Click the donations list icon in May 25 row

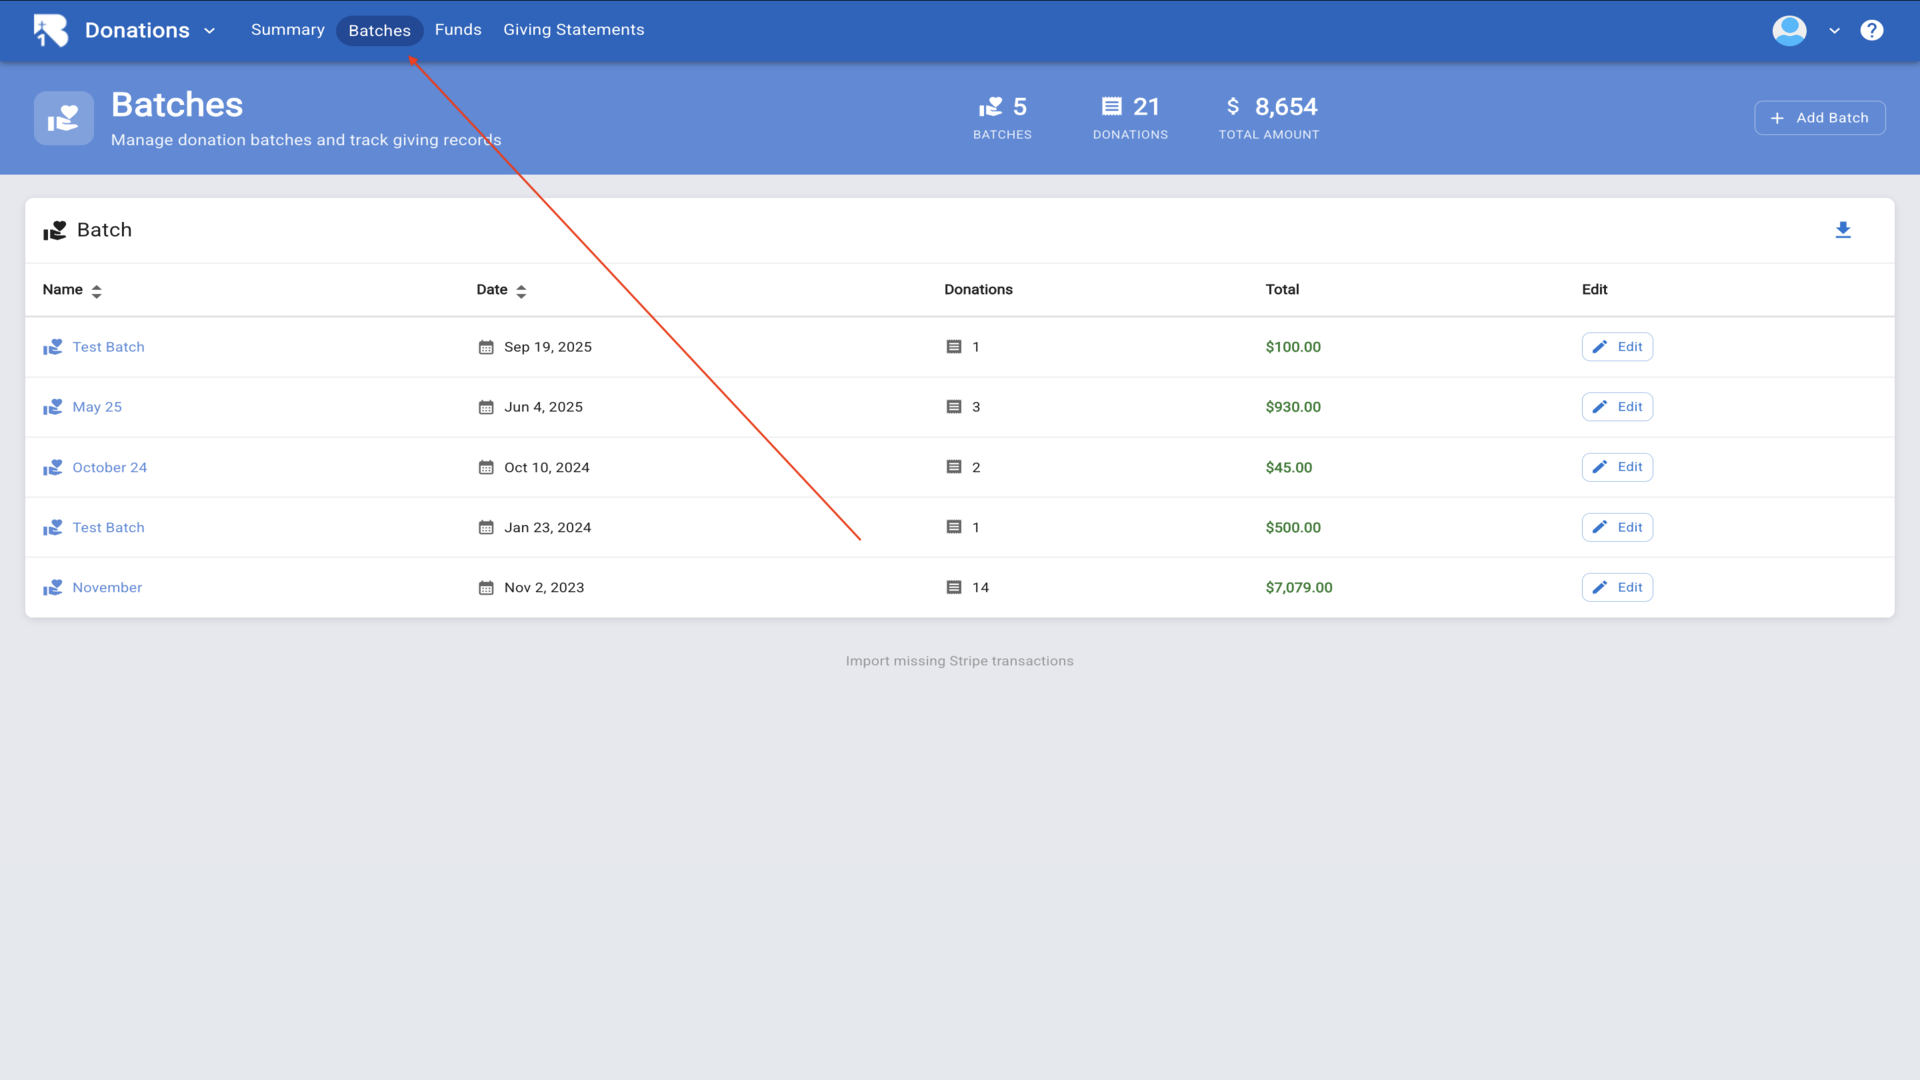[954, 407]
